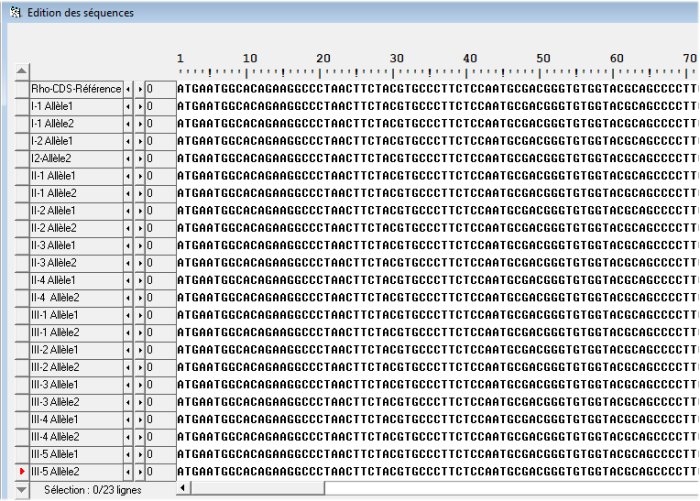This screenshot has height=501, width=700.
Task: Select the I2-Allèle2 sequence label
Action: (x=76, y=158)
